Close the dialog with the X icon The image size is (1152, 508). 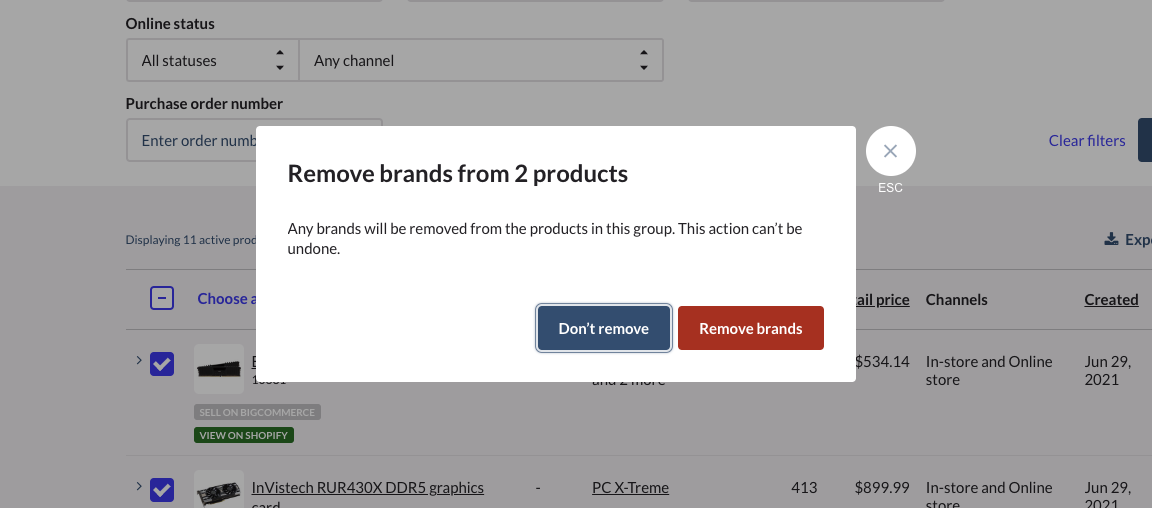[890, 151]
